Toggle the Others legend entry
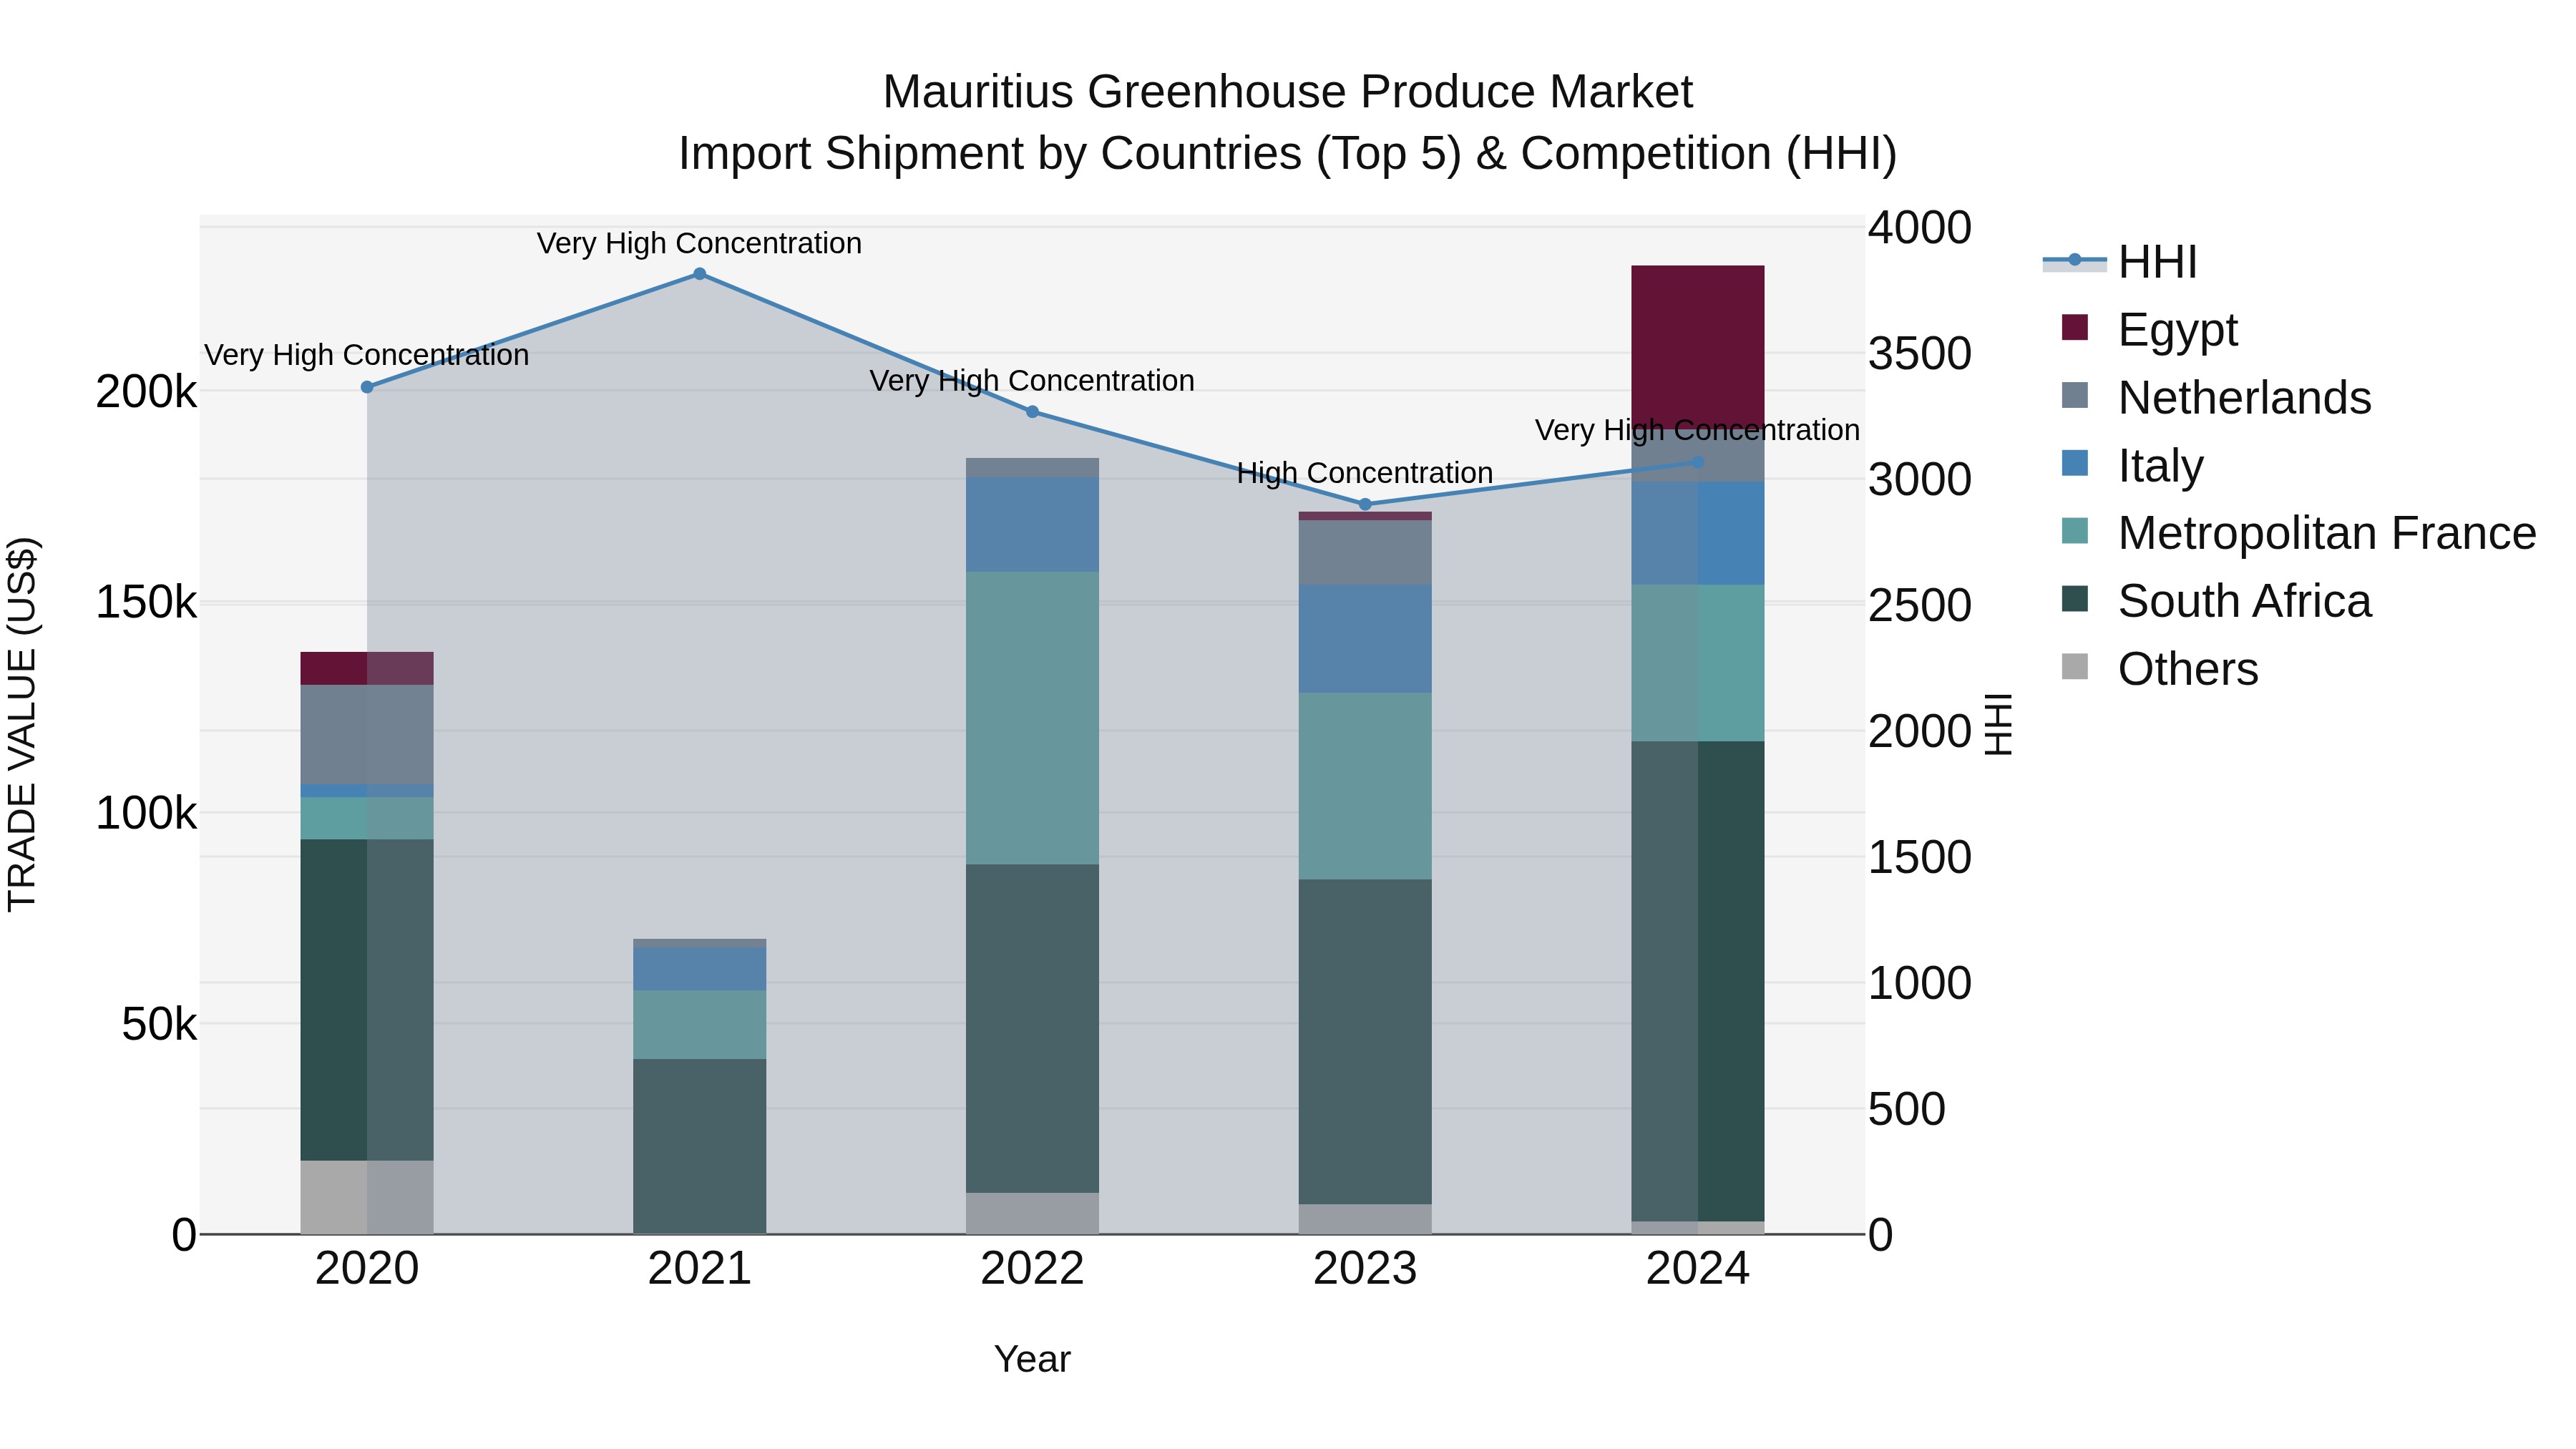Screen dimensions: 2576x1449 [2159, 669]
